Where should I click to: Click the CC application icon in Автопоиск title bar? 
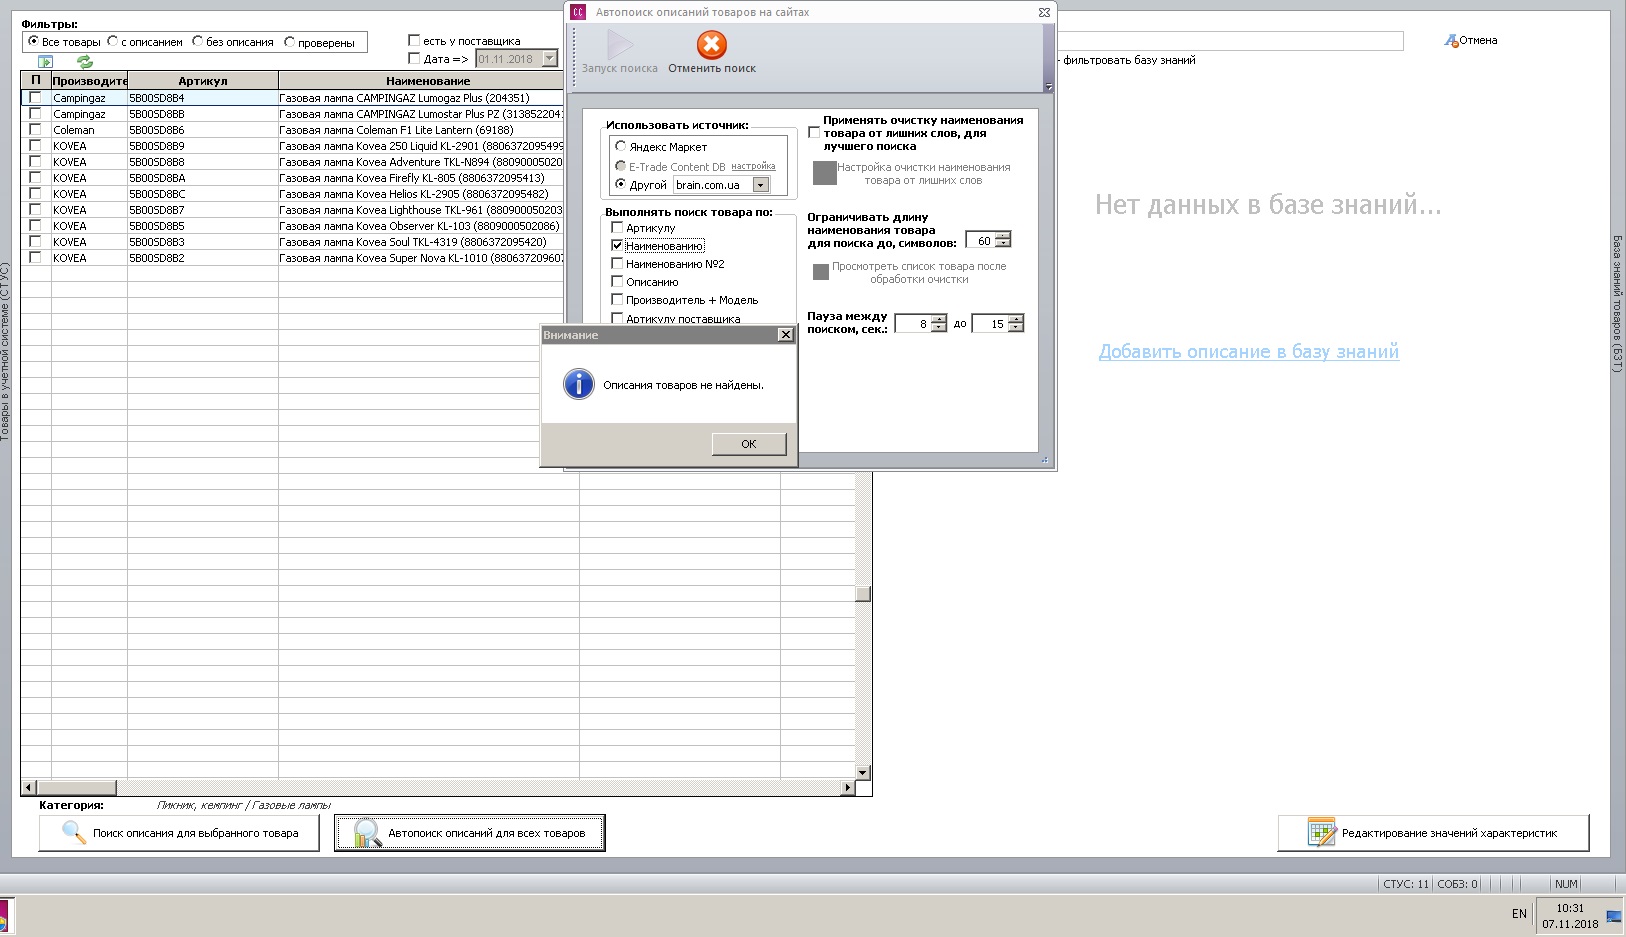[578, 12]
